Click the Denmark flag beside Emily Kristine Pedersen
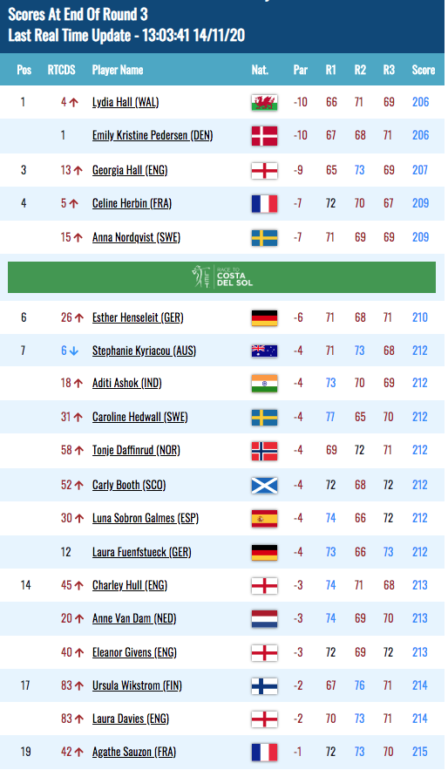The width and height of the screenshot is (448, 770). (264, 136)
